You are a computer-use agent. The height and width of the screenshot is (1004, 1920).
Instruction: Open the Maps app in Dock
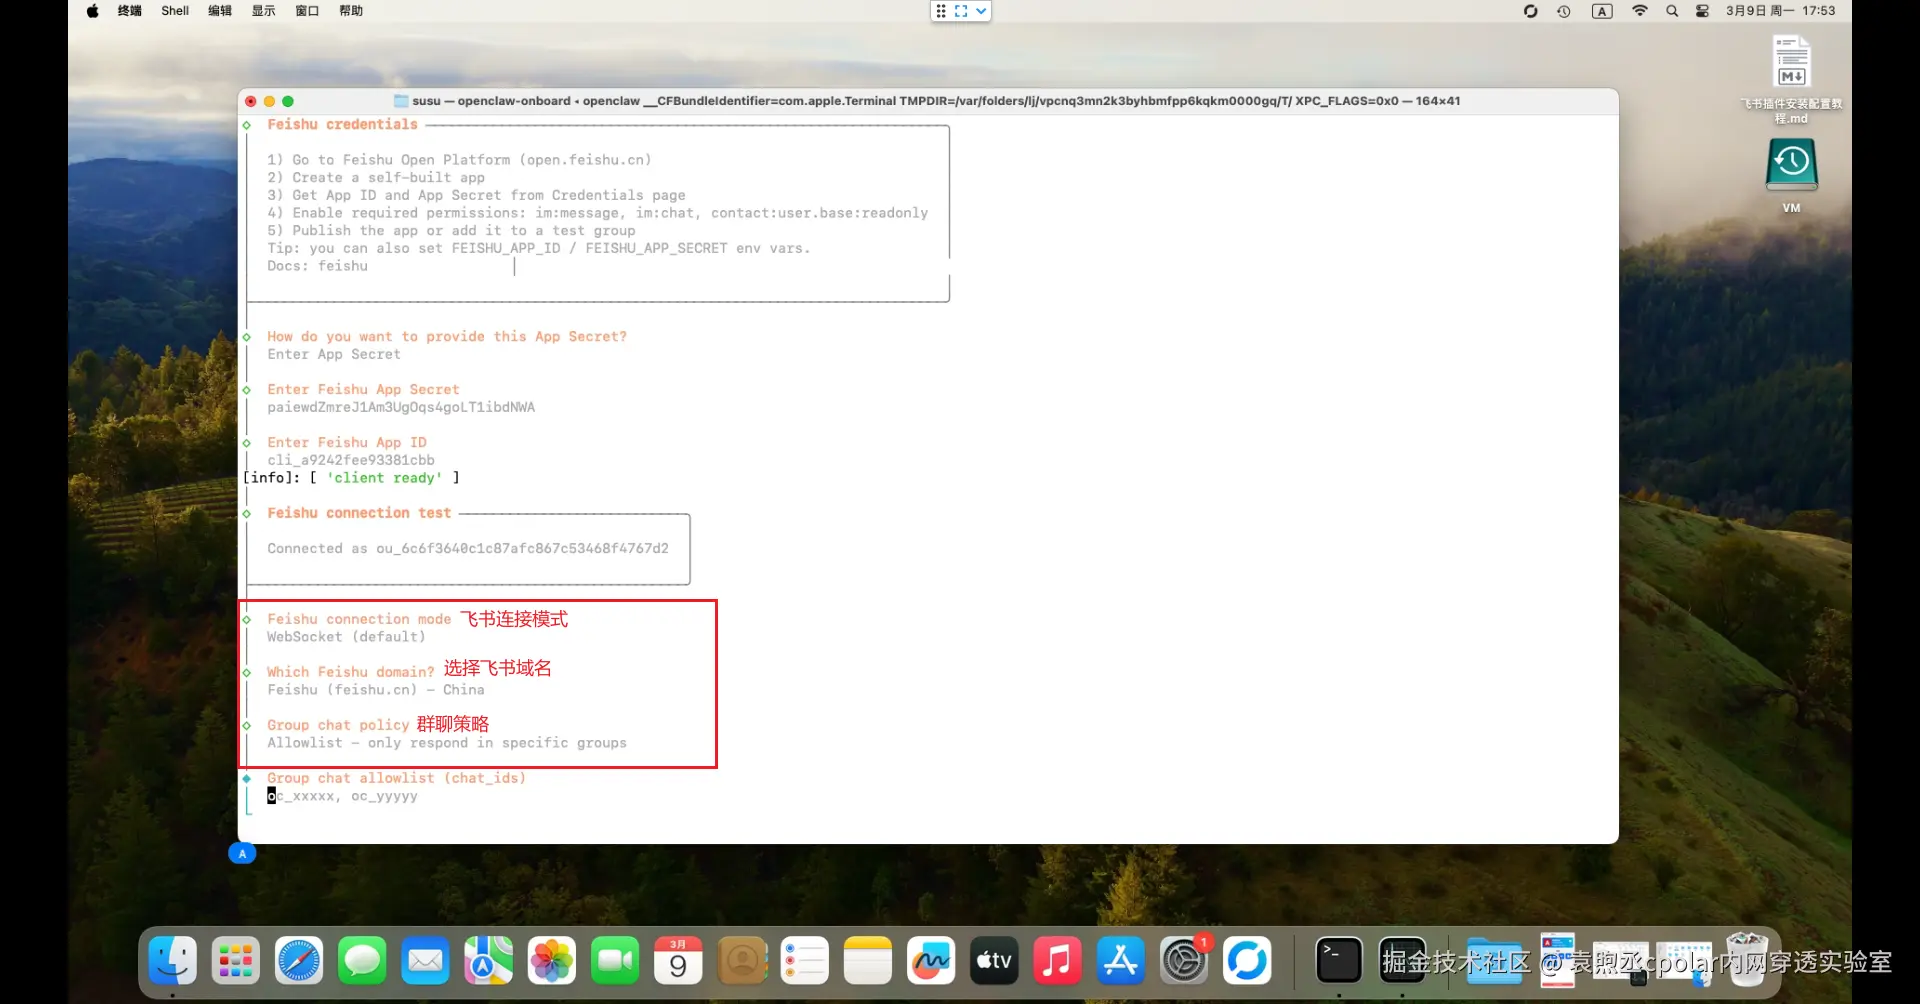click(x=488, y=961)
